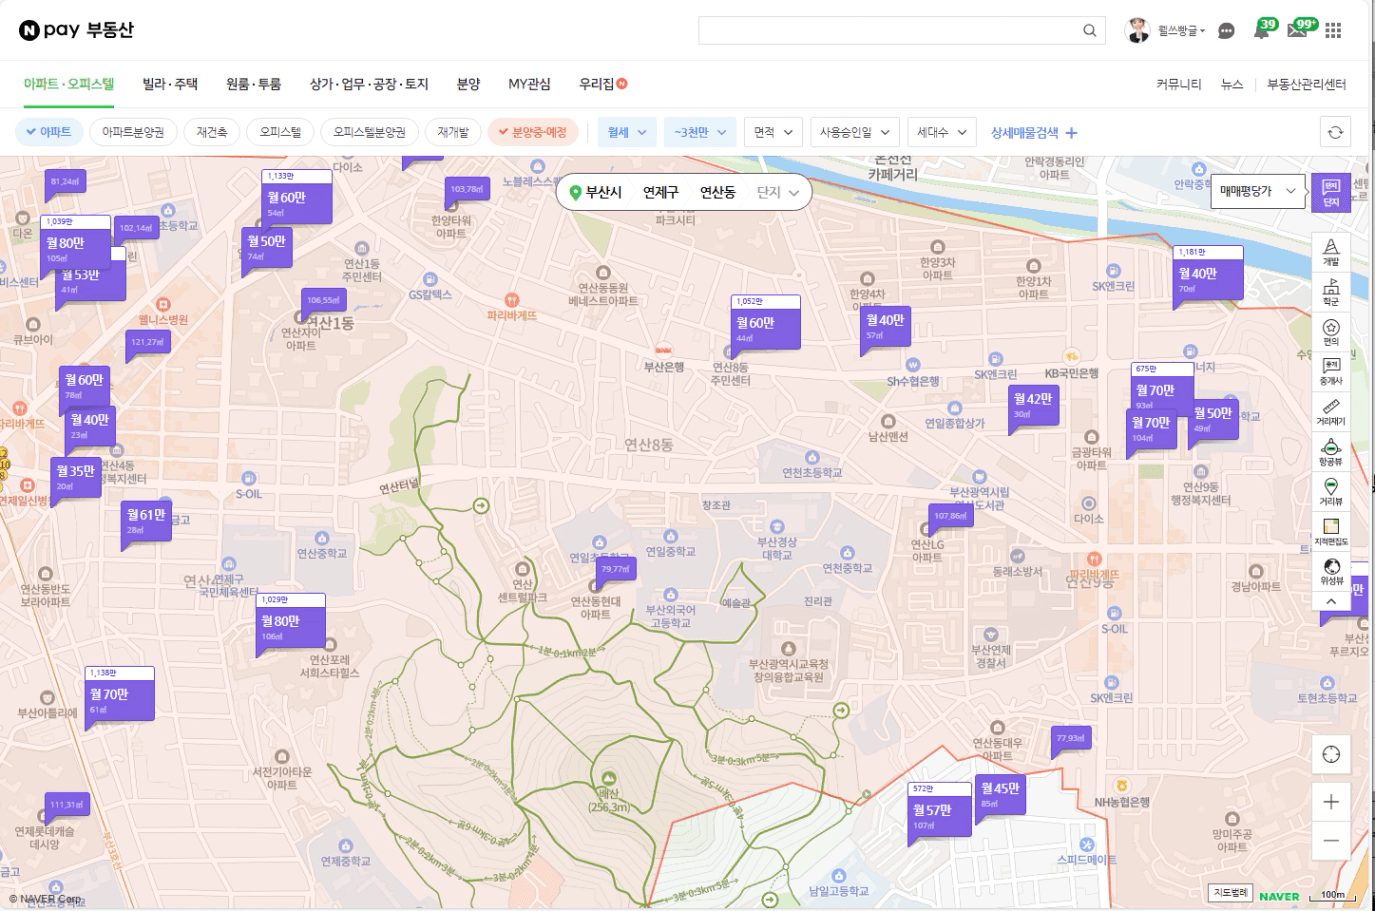Open the 상가·업무·공장·토지 tab
Screen dimensions: 1375x911
[368, 84]
